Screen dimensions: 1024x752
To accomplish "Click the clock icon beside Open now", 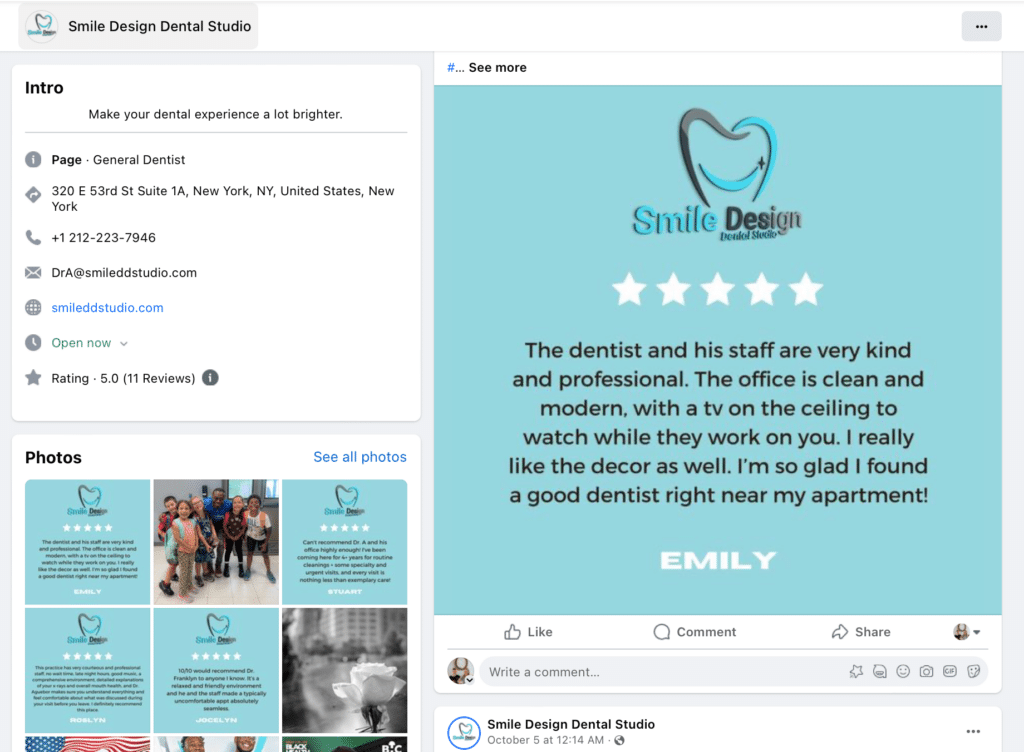I will tap(33, 343).
